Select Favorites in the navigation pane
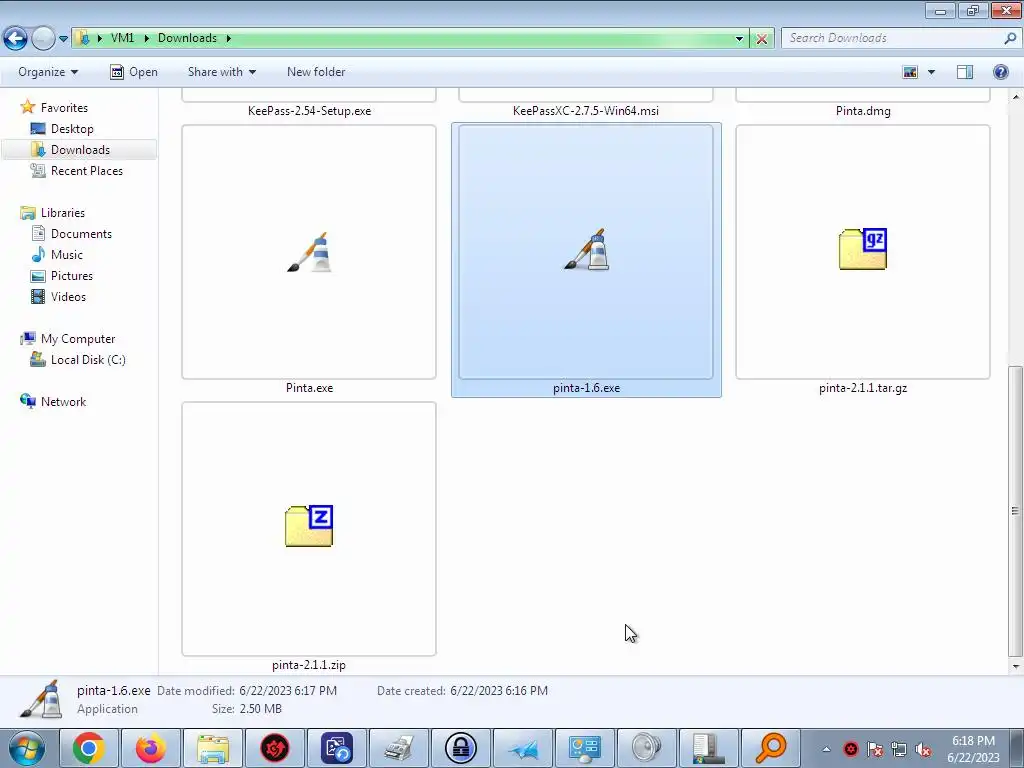Screen dimensions: 1024x768 coord(64,108)
